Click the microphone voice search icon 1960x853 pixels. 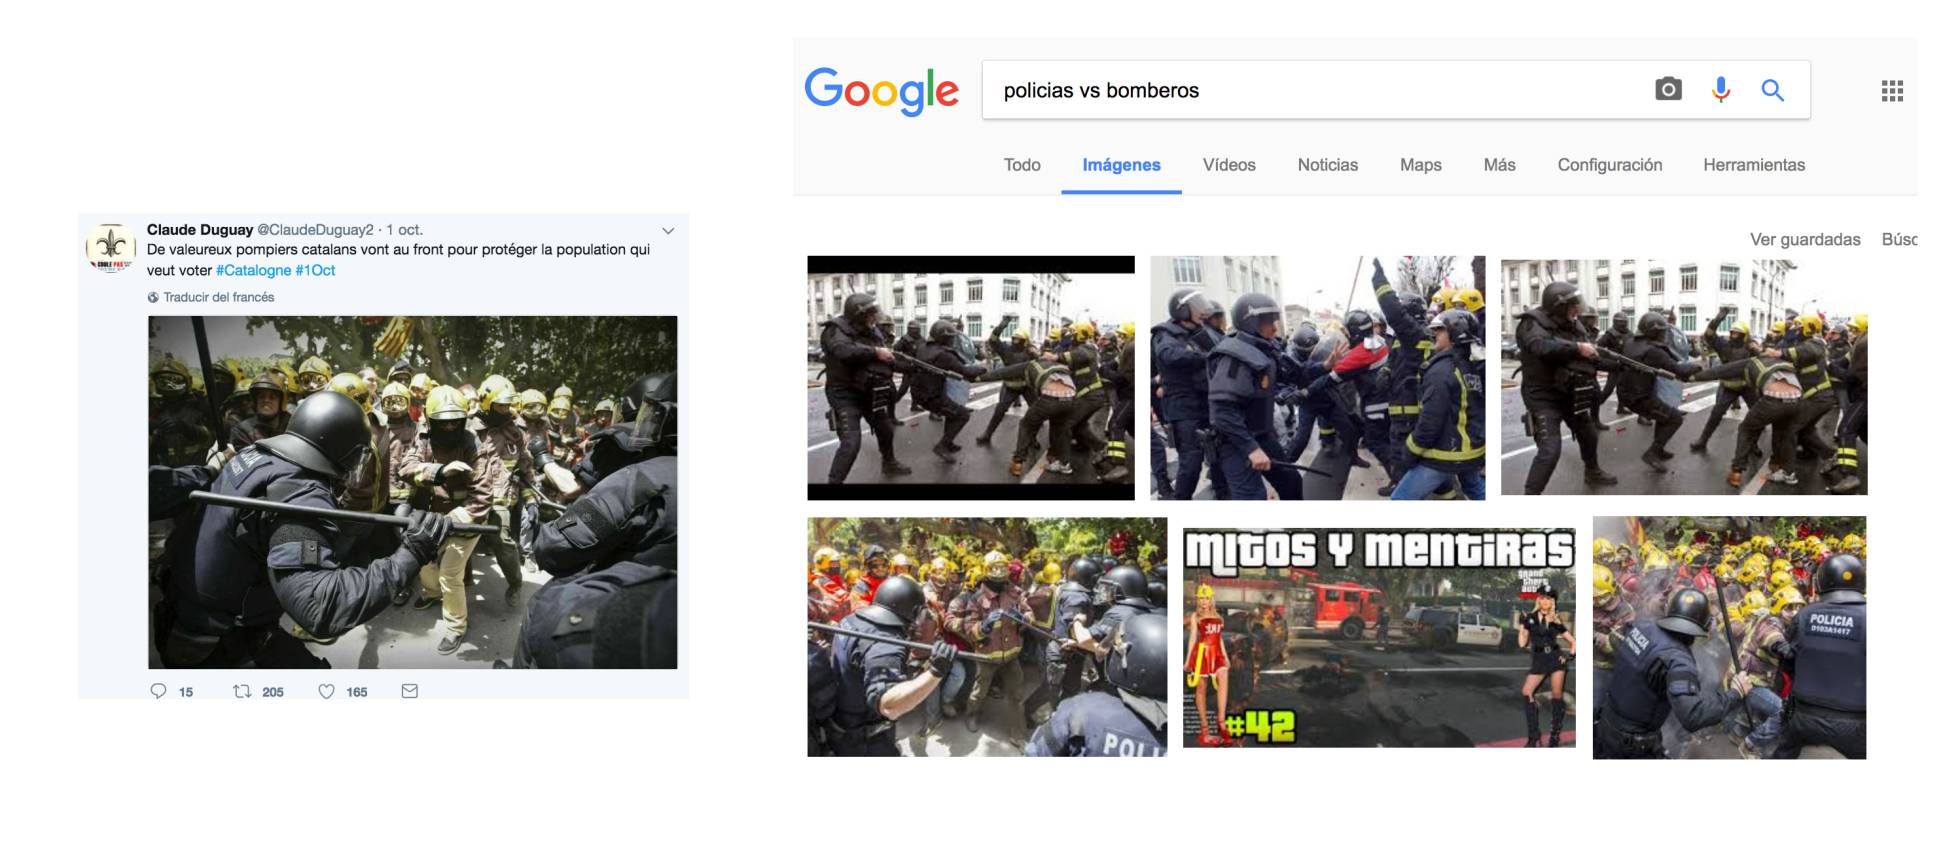point(1721,90)
